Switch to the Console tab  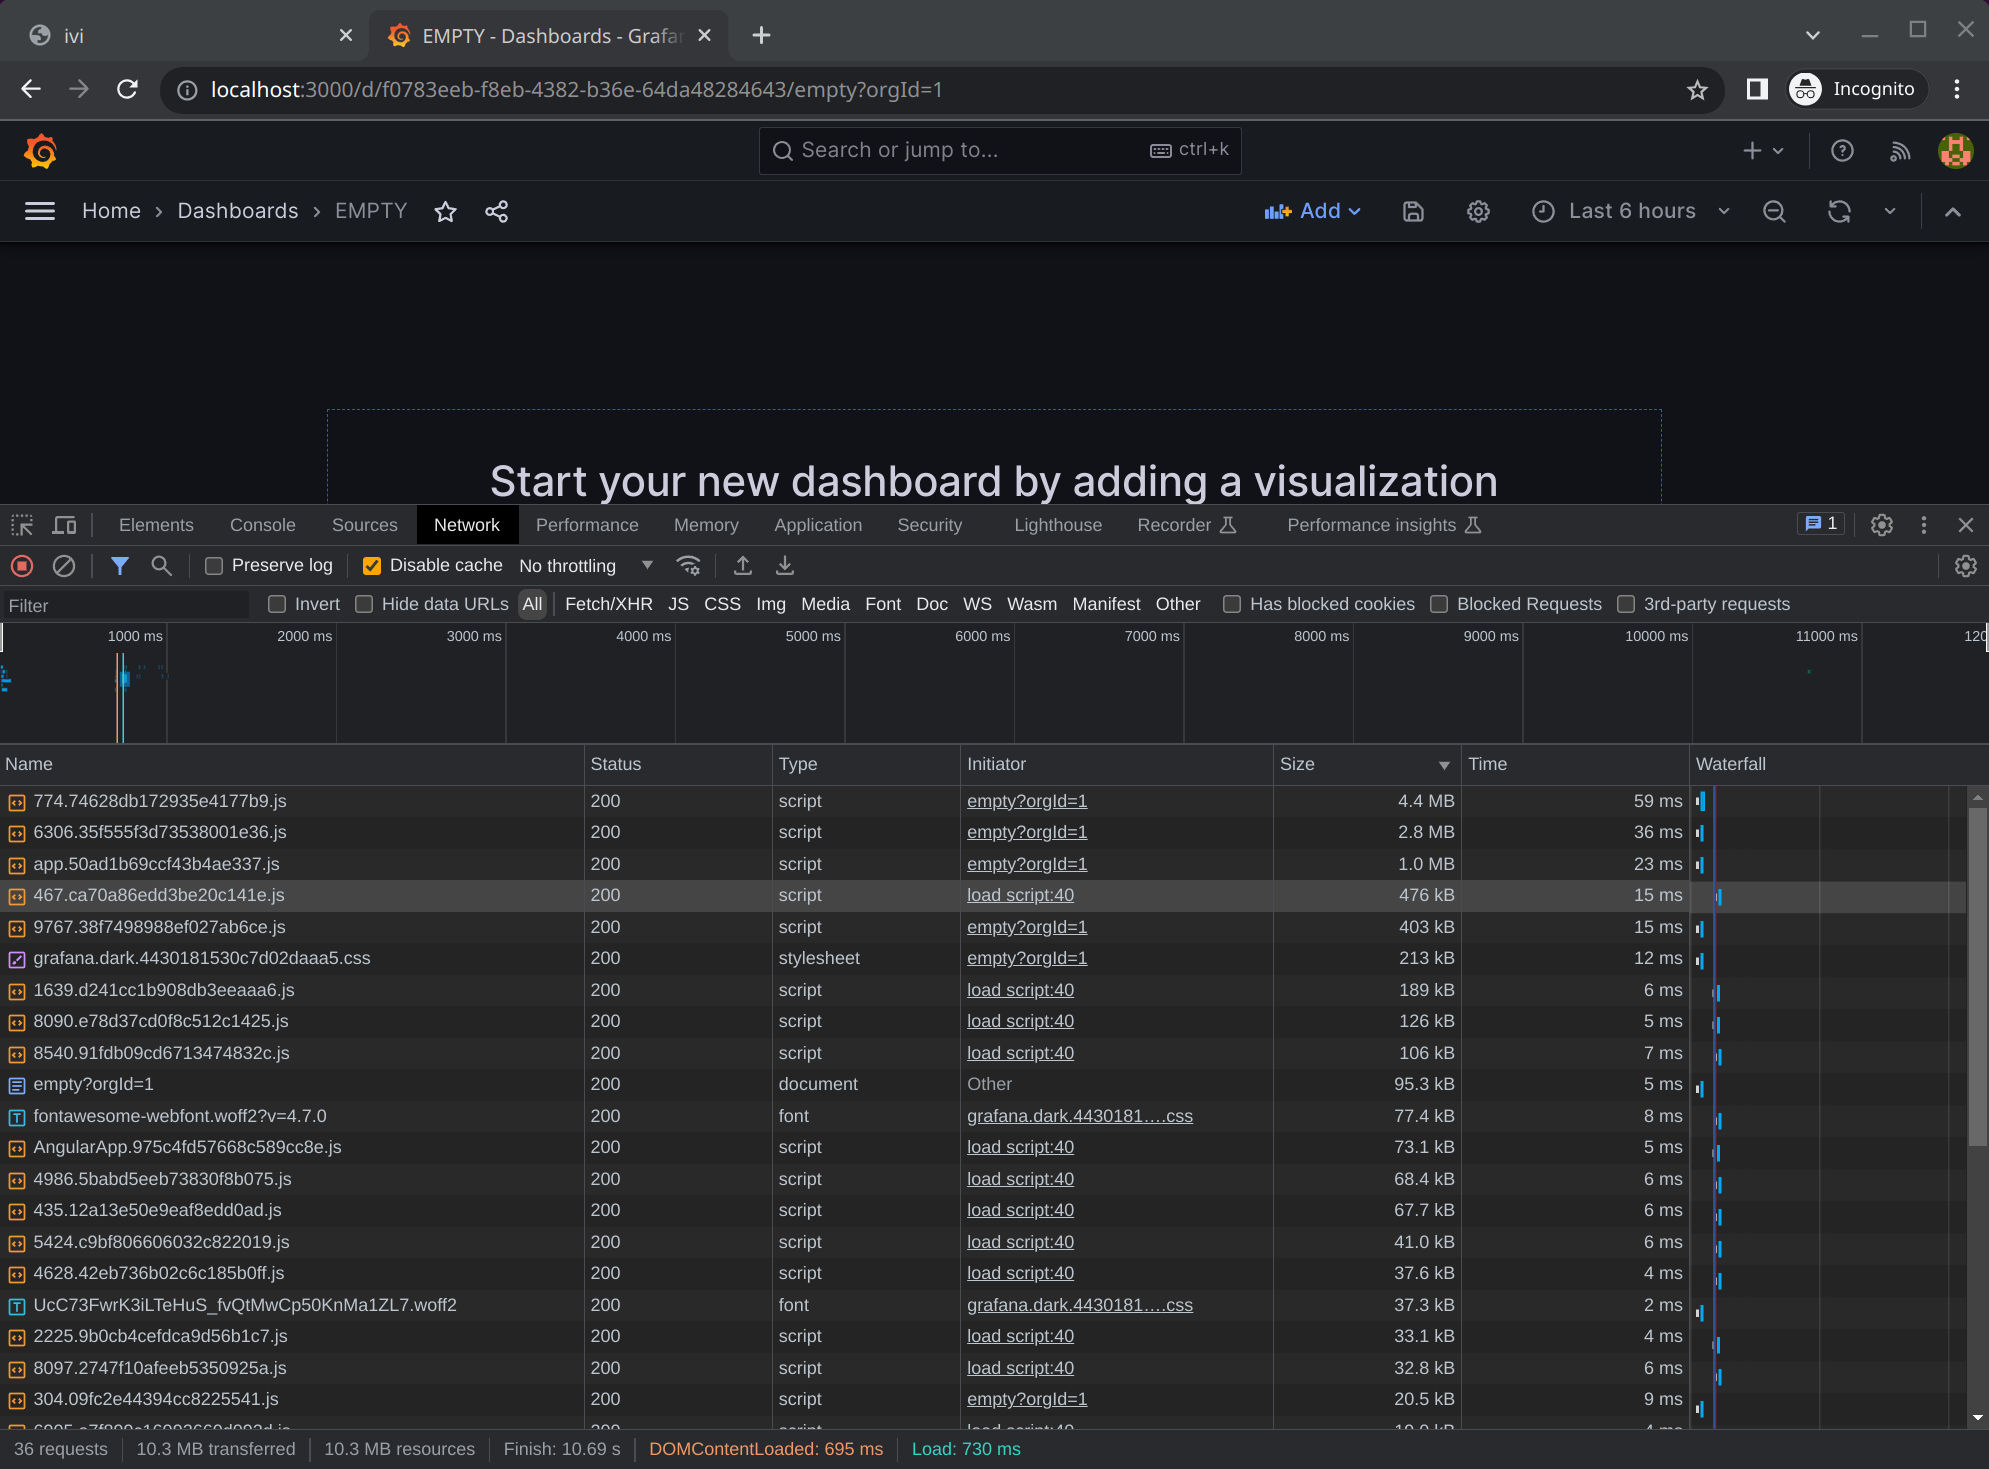[x=263, y=525]
